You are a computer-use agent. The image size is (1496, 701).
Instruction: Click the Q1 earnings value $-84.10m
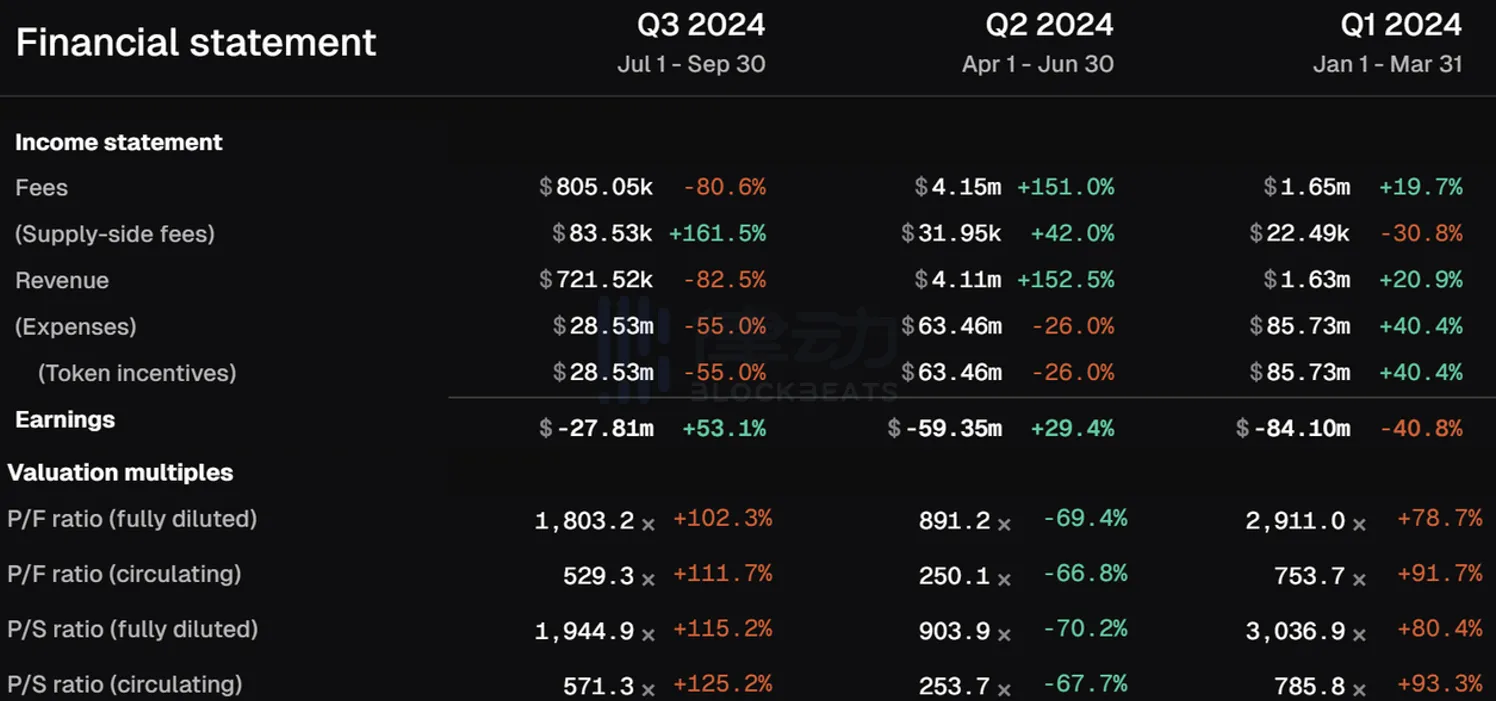(1293, 428)
